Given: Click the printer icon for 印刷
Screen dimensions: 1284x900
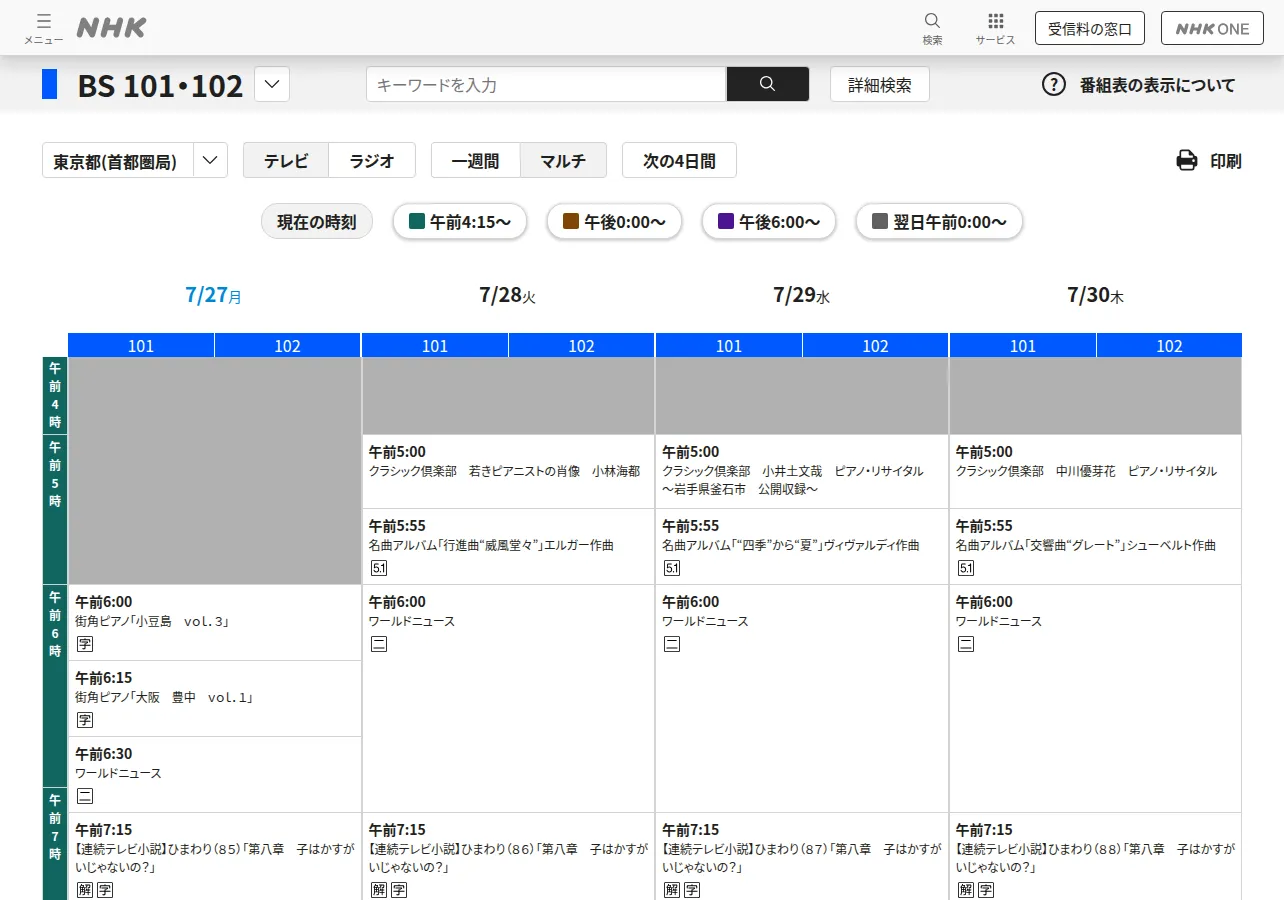Looking at the screenshot, I should (x=1187, y=160).
